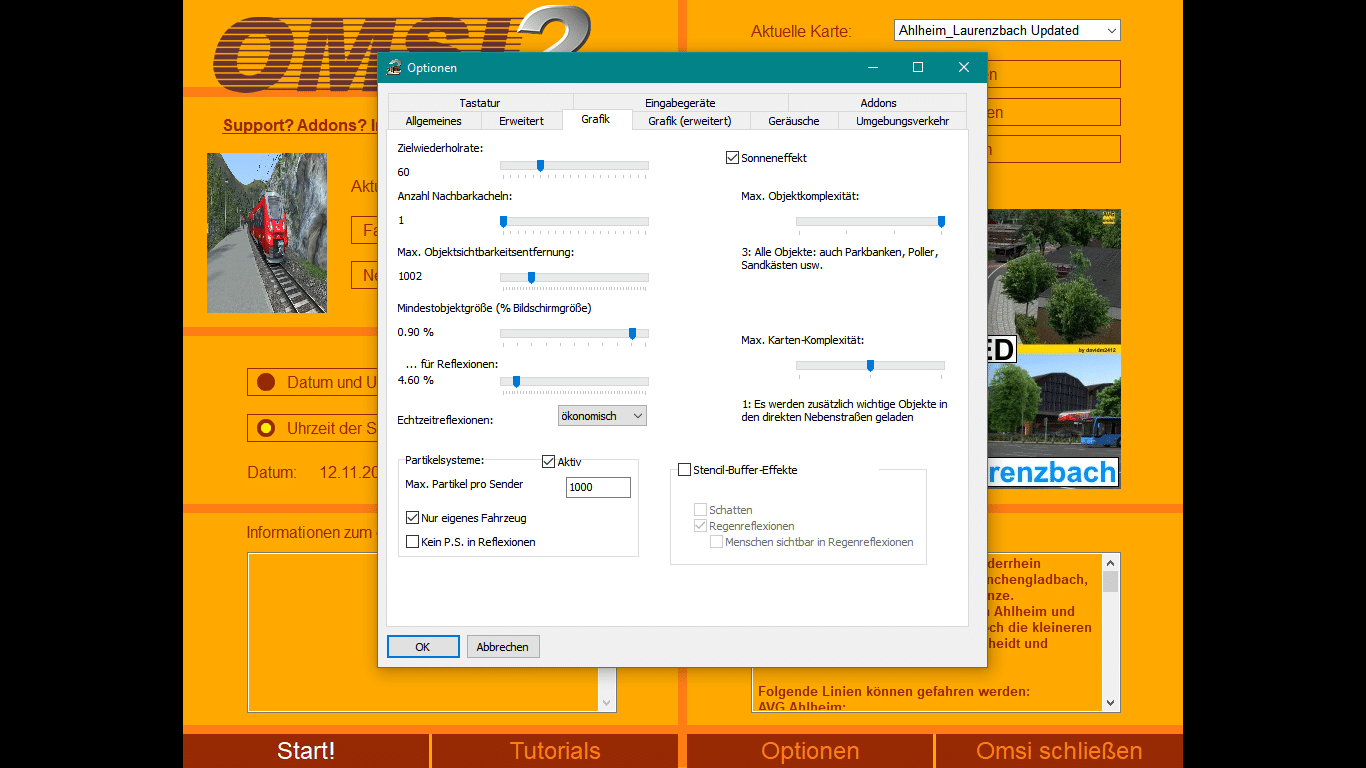Enable the Stencil-Buffer-Effekte checkbox
The width and height of the screenshot is (1366, 768).
pos(685,470)
